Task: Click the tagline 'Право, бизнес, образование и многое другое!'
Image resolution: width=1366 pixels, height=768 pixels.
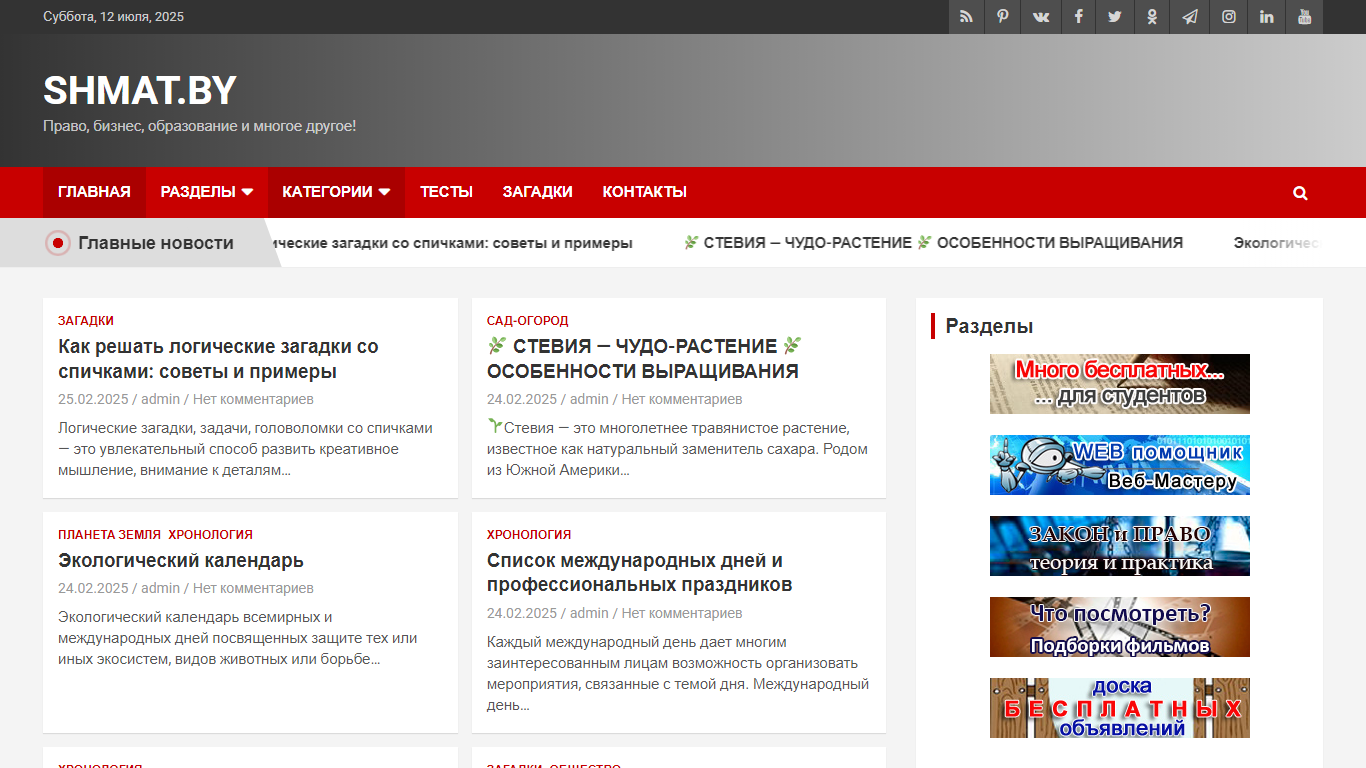Action: 200,126
